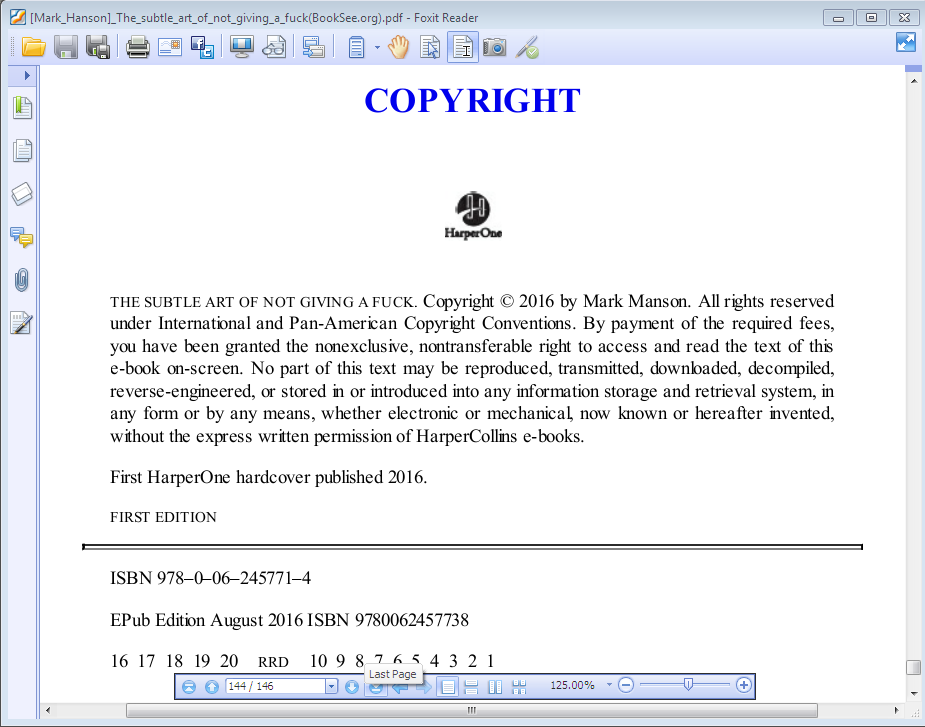Open the Layers panel
The height and width of the screenshot is (727, 925).
pyautogui.click(x=22, y=194)
